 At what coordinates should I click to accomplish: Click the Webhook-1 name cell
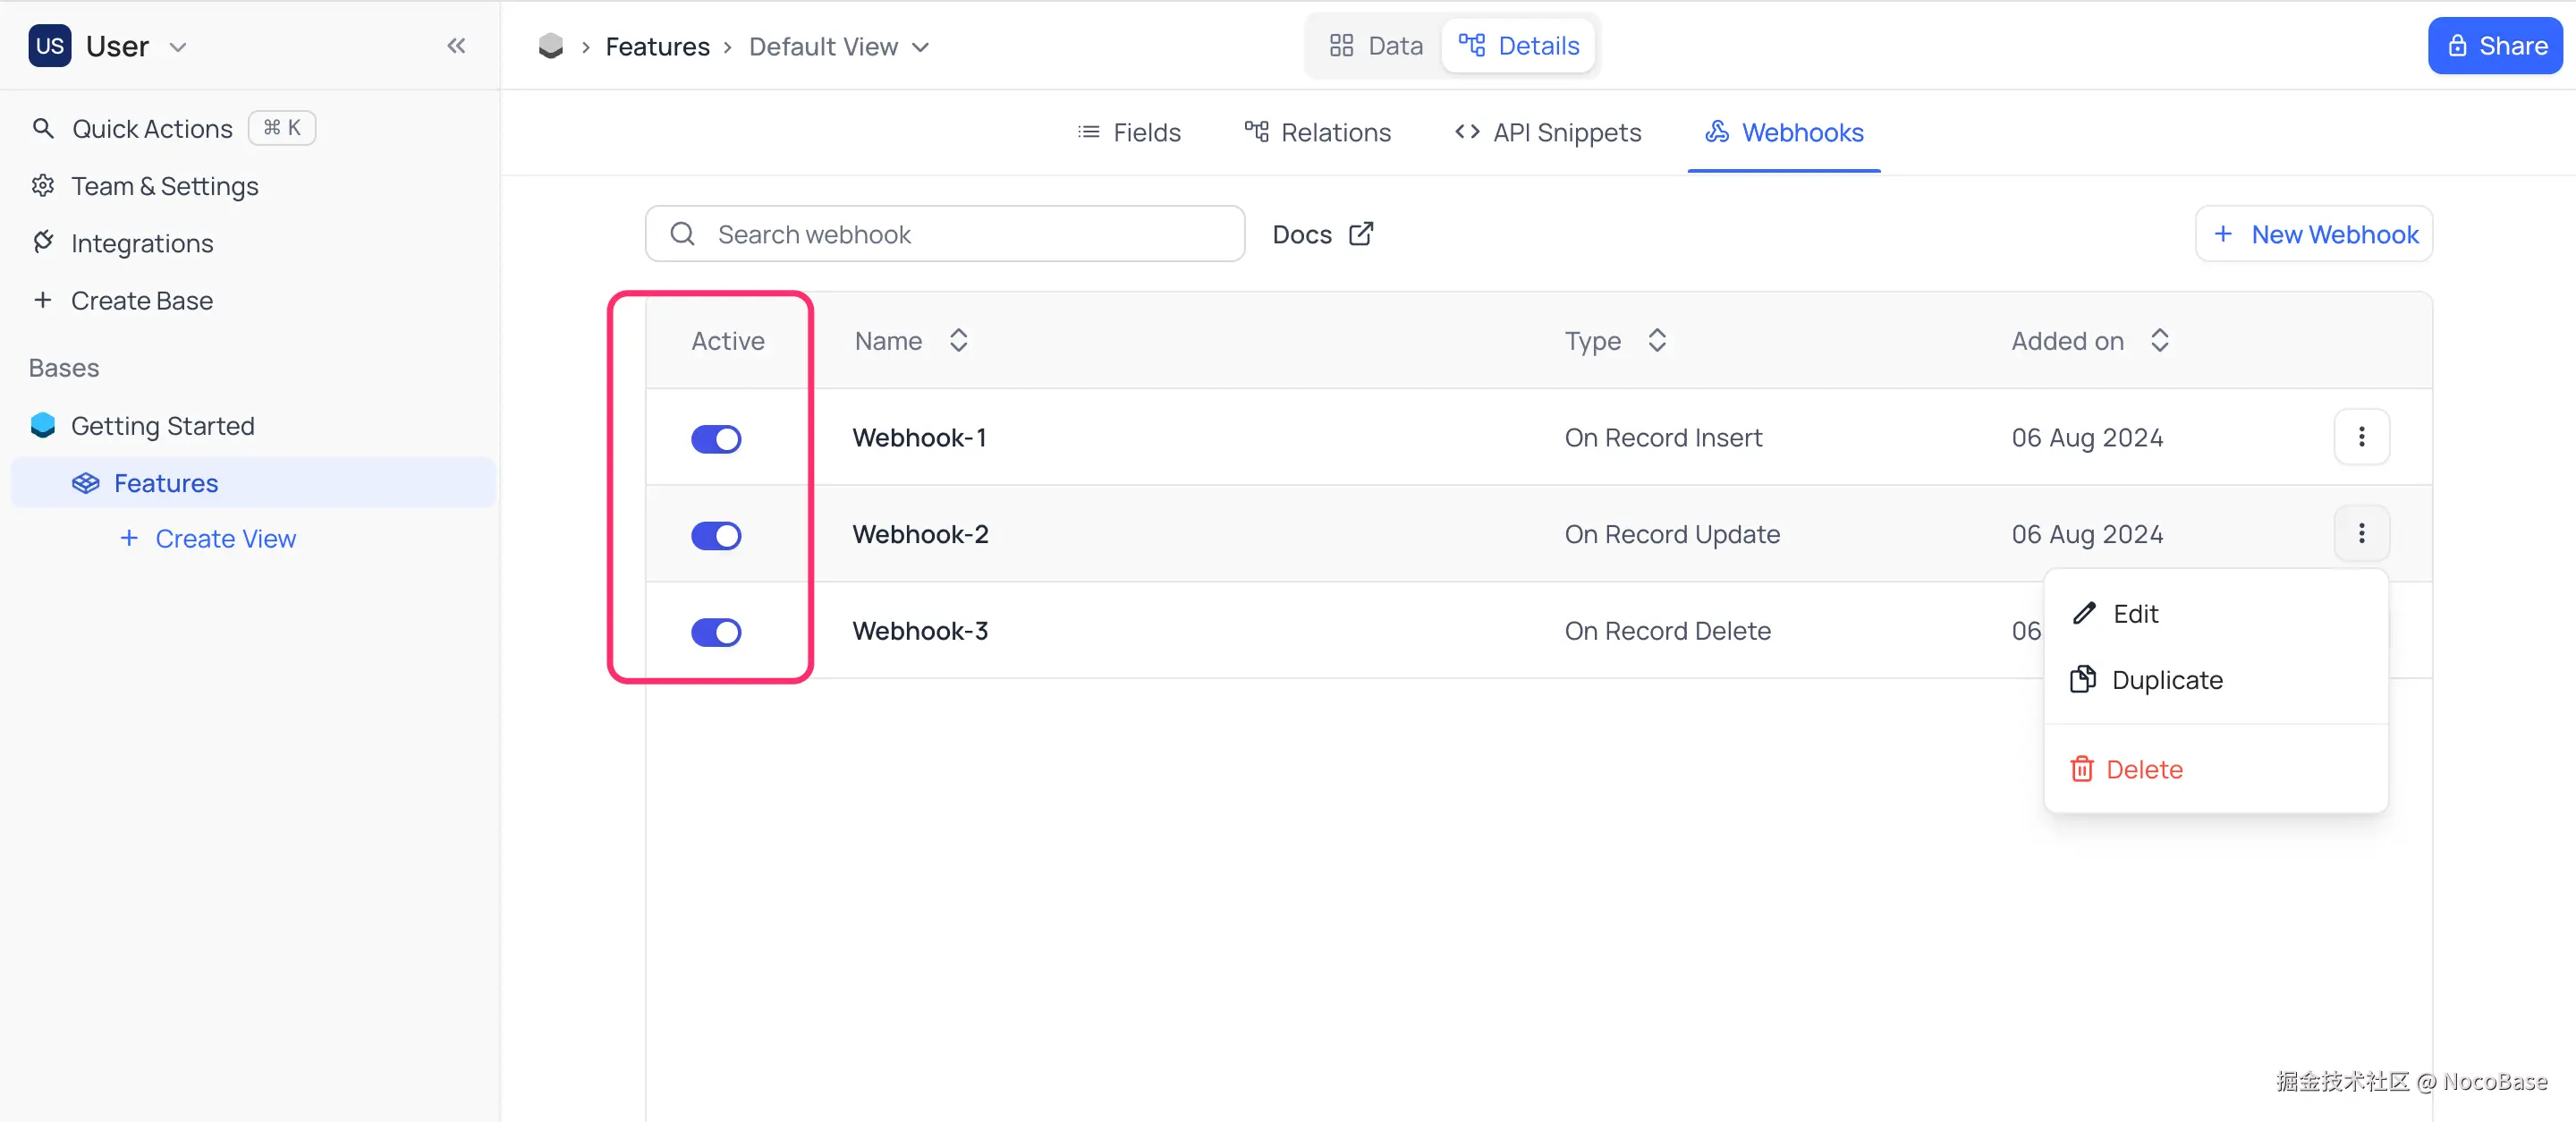pos(920,438)
